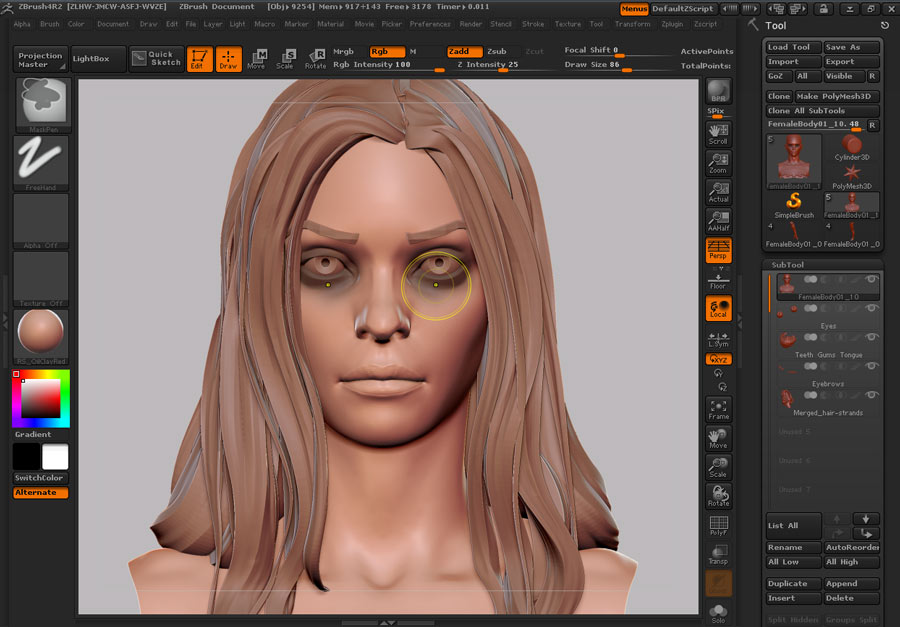This screenshot has height=627, width=900.
Task: Click Make PolyMesh3D button
Action: (x=837, y=96)
